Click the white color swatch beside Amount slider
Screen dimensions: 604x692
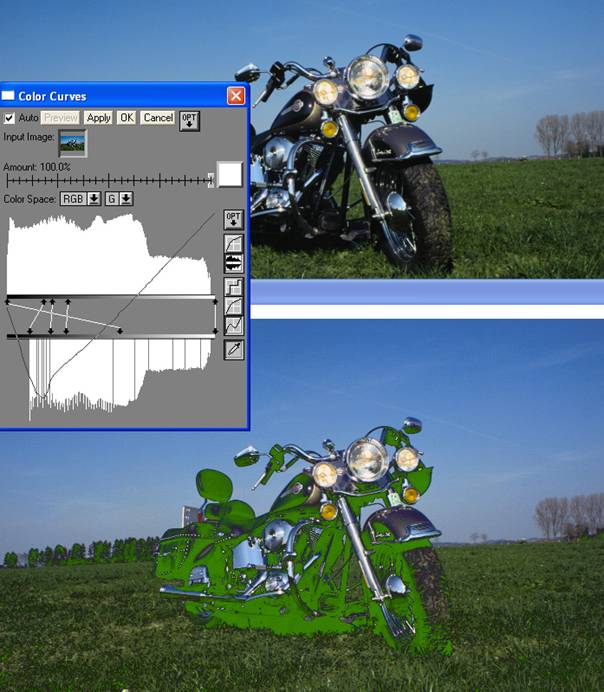coord(230,174)
